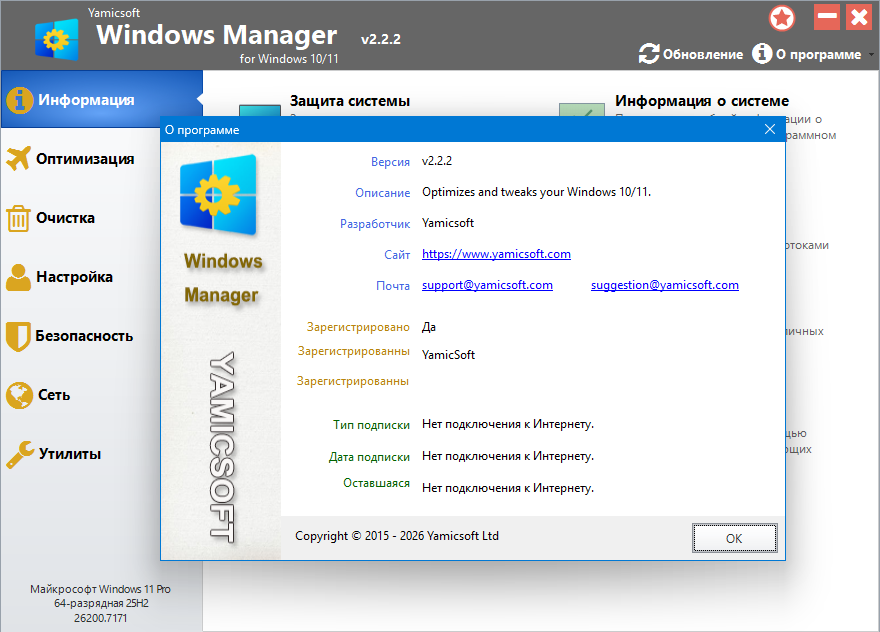880x632 pixels.
Task: Expand the О программе dropdown arrow
Action: coord(870,55)
